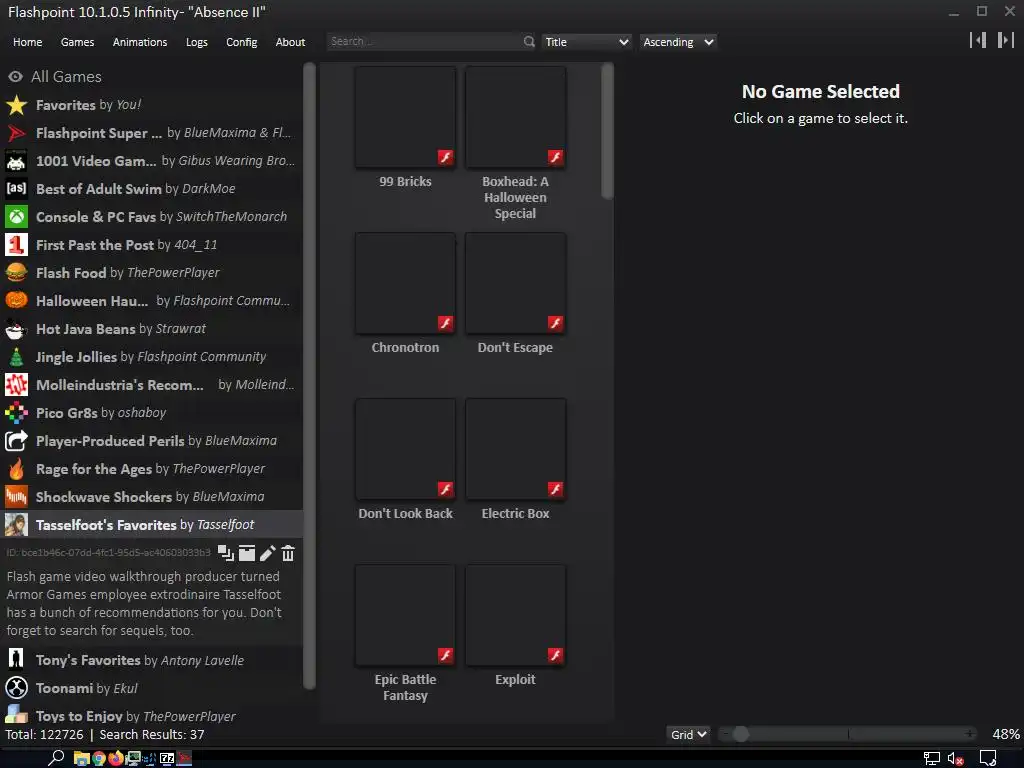Screen dimensions: 1024x768
Task: Open Windows taskbar search
Action: pos(56,758)
